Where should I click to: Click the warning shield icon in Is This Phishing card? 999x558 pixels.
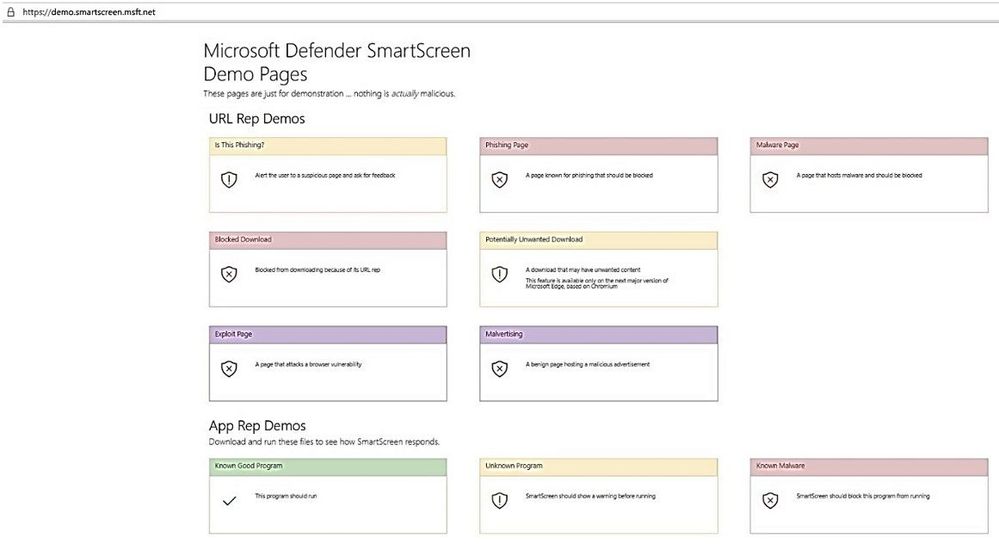229,180
